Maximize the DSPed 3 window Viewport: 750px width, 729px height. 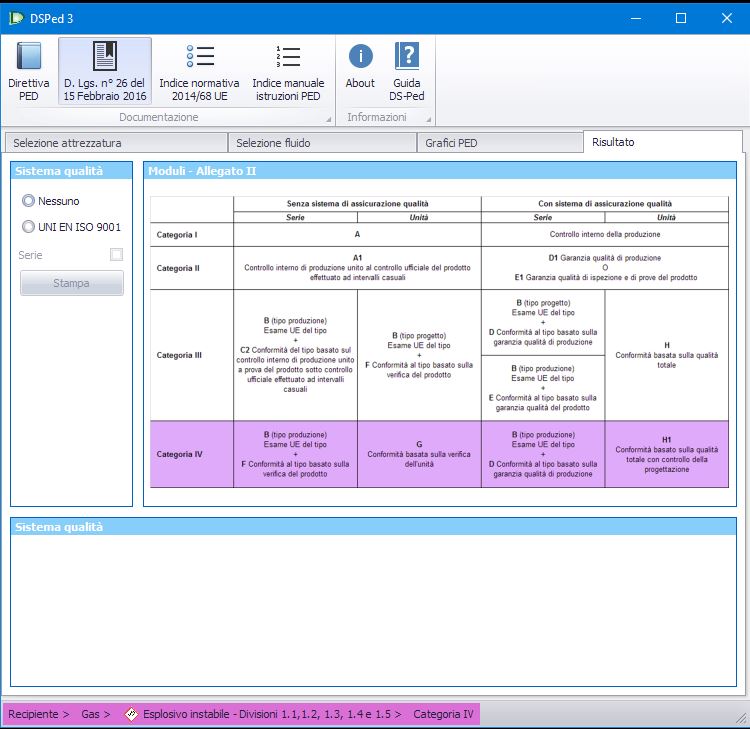click(x=681, y=18)
